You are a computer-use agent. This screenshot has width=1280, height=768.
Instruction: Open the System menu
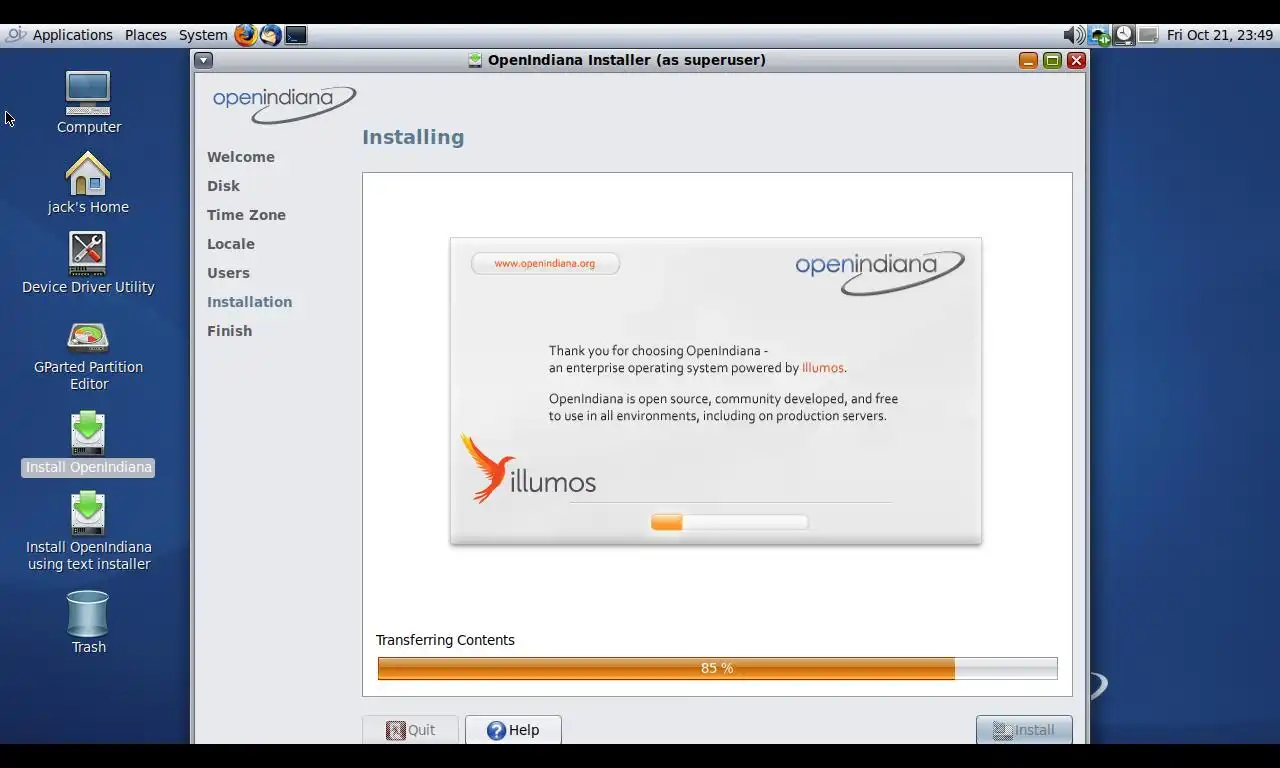click(203, 35)
